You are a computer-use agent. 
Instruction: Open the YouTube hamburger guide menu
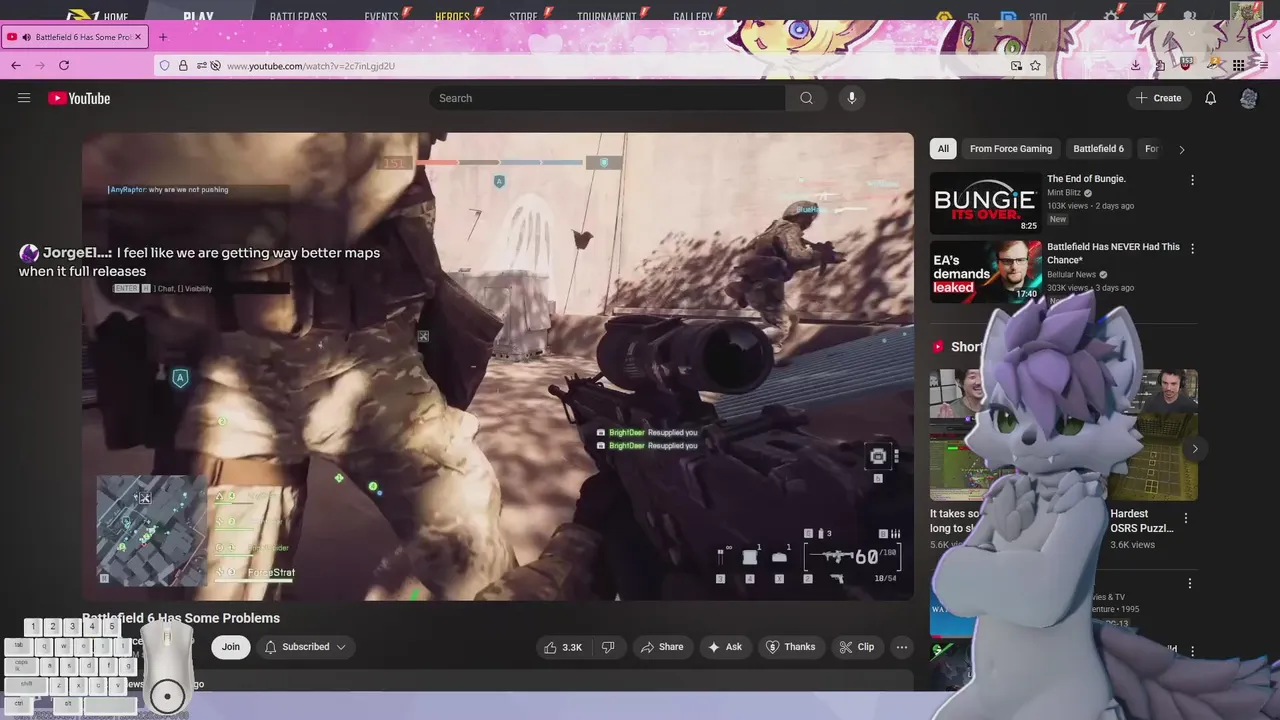[x=24, y=98]
